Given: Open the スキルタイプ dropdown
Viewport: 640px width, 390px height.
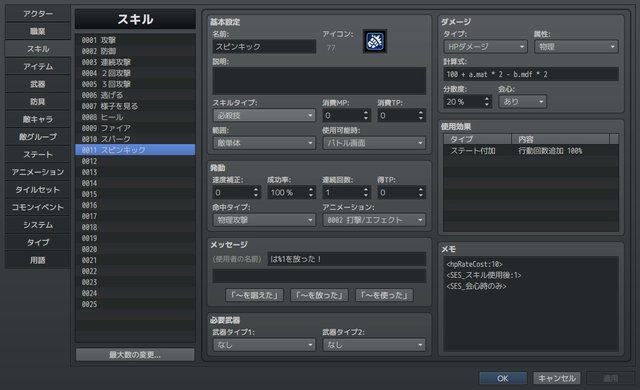Looking at the screenshot, I should [264, 115].
